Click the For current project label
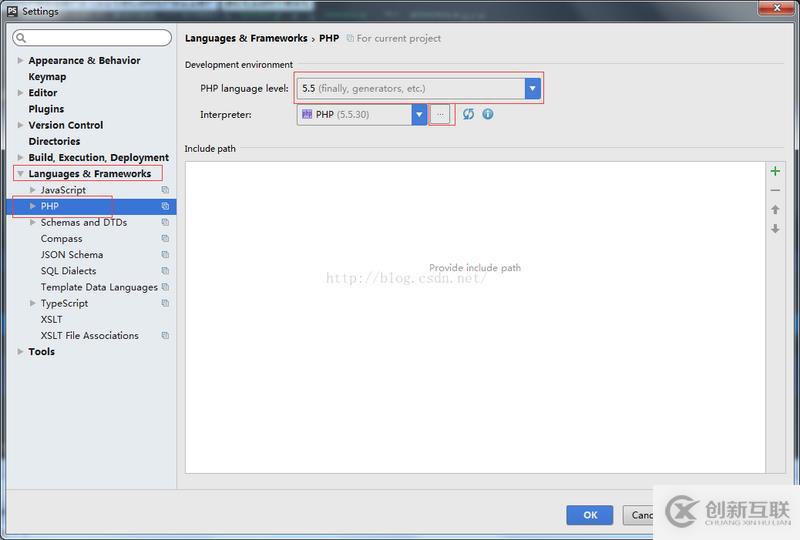Image resolution: width=800 pixels, height=540 pixels. coord(398,38)
